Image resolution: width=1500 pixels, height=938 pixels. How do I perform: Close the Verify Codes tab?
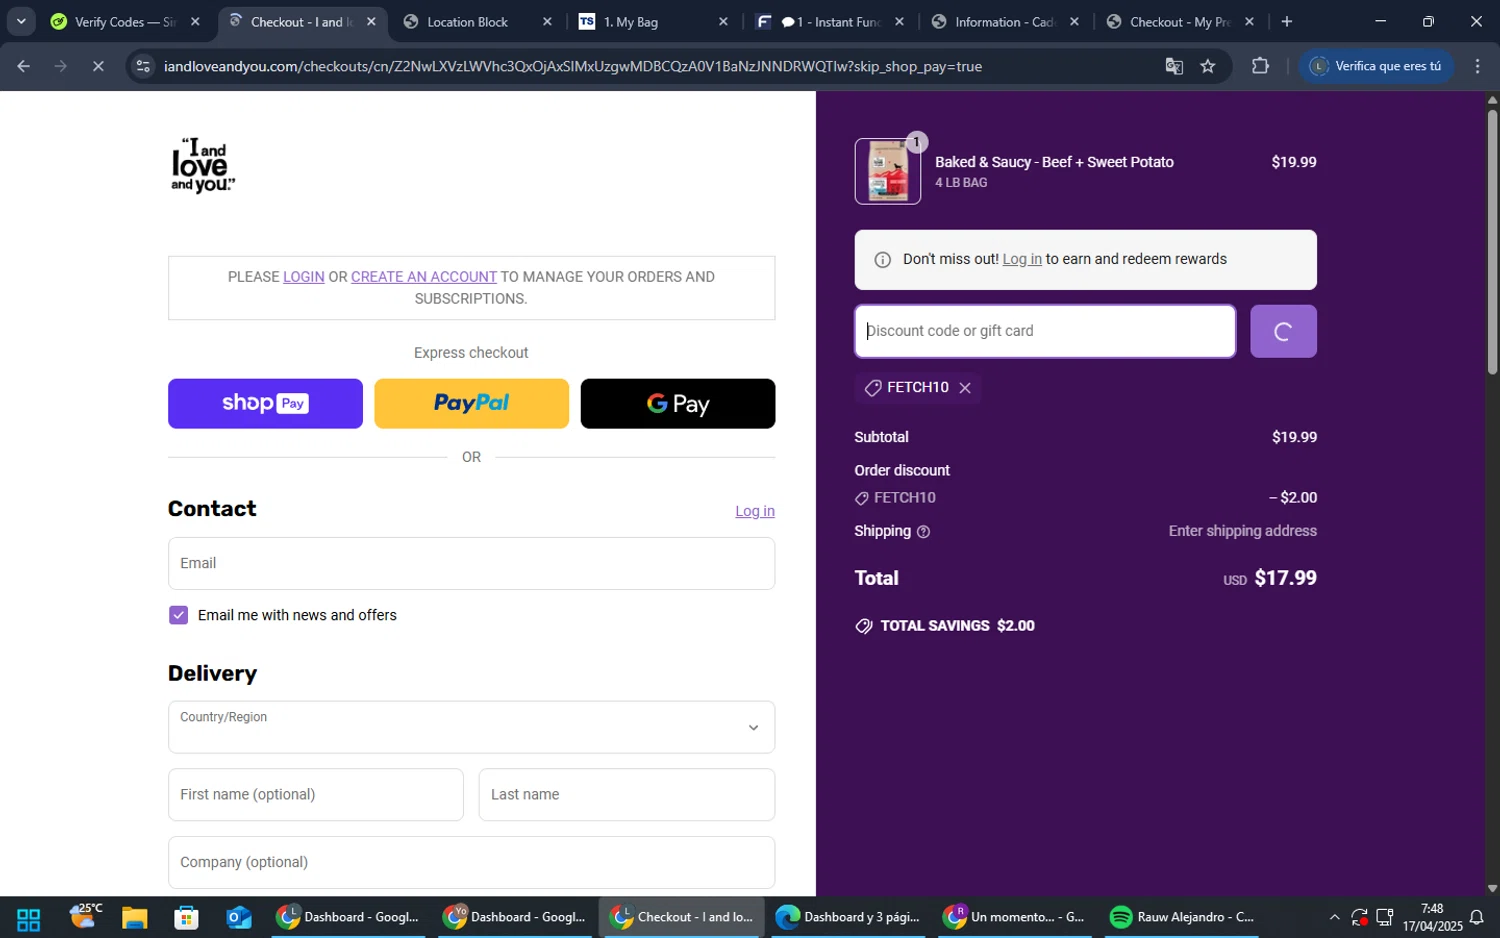[195, 21]
